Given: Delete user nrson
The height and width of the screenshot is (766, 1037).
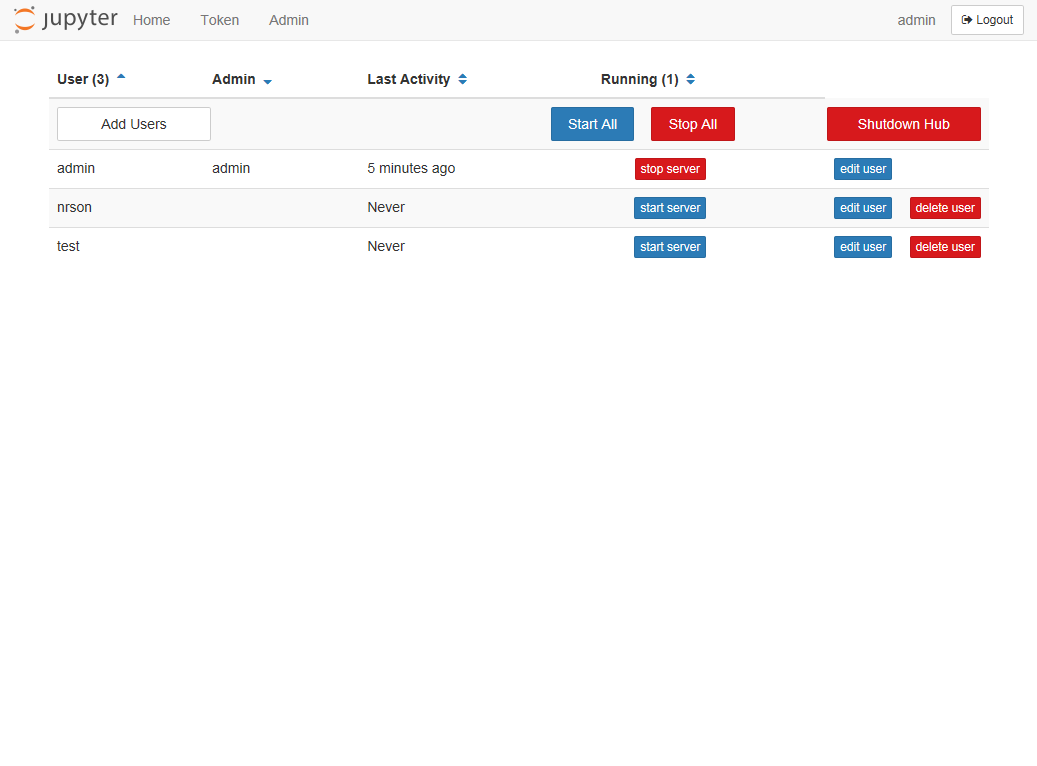Looking at the screenshot, I should pyautogui.click(x=945, y=208).
